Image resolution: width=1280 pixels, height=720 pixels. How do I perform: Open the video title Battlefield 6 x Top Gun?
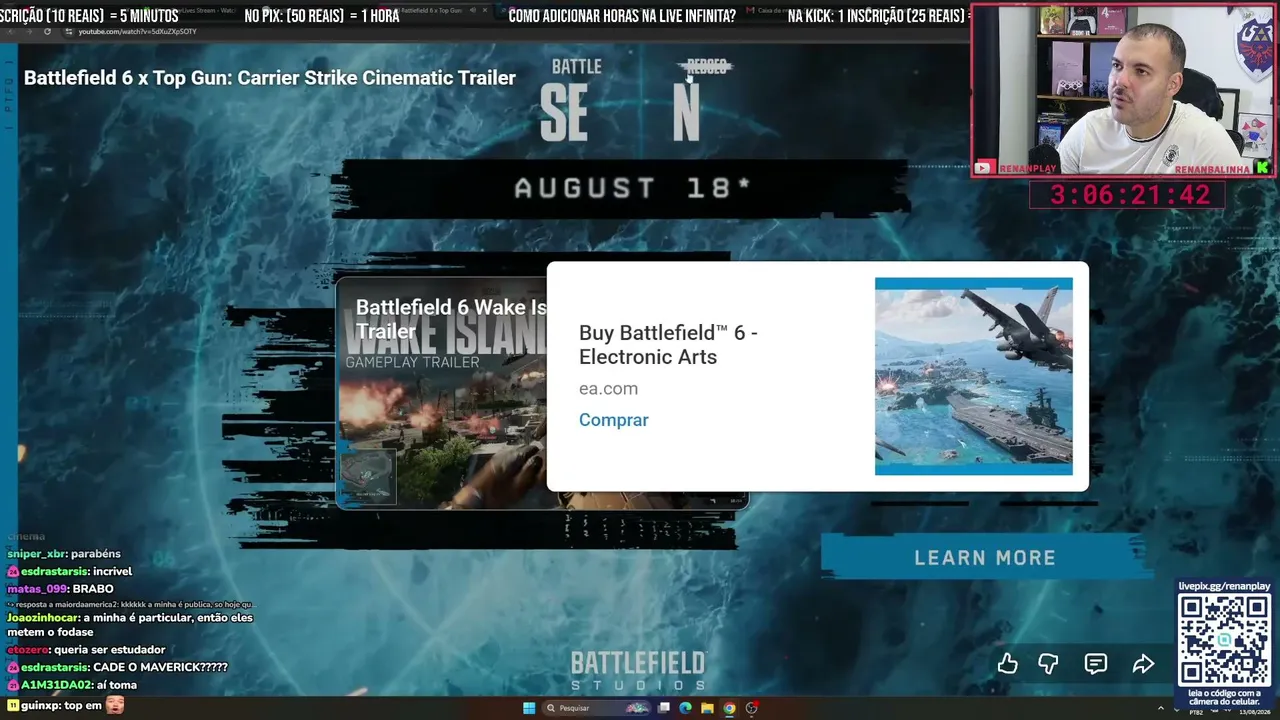click(x=270, y=78)
